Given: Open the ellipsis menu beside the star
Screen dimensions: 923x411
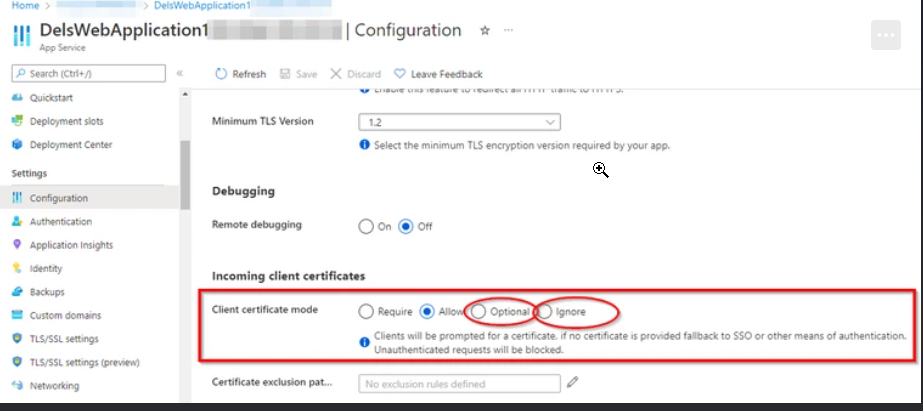Looking at the screenshot, I should coord(509,31).
